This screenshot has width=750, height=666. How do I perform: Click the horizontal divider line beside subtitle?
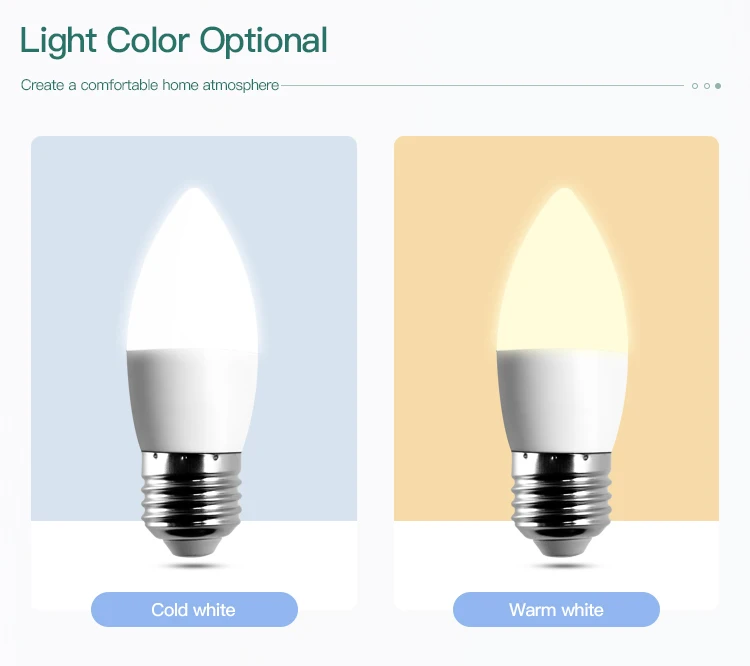[x=480, y=86]
